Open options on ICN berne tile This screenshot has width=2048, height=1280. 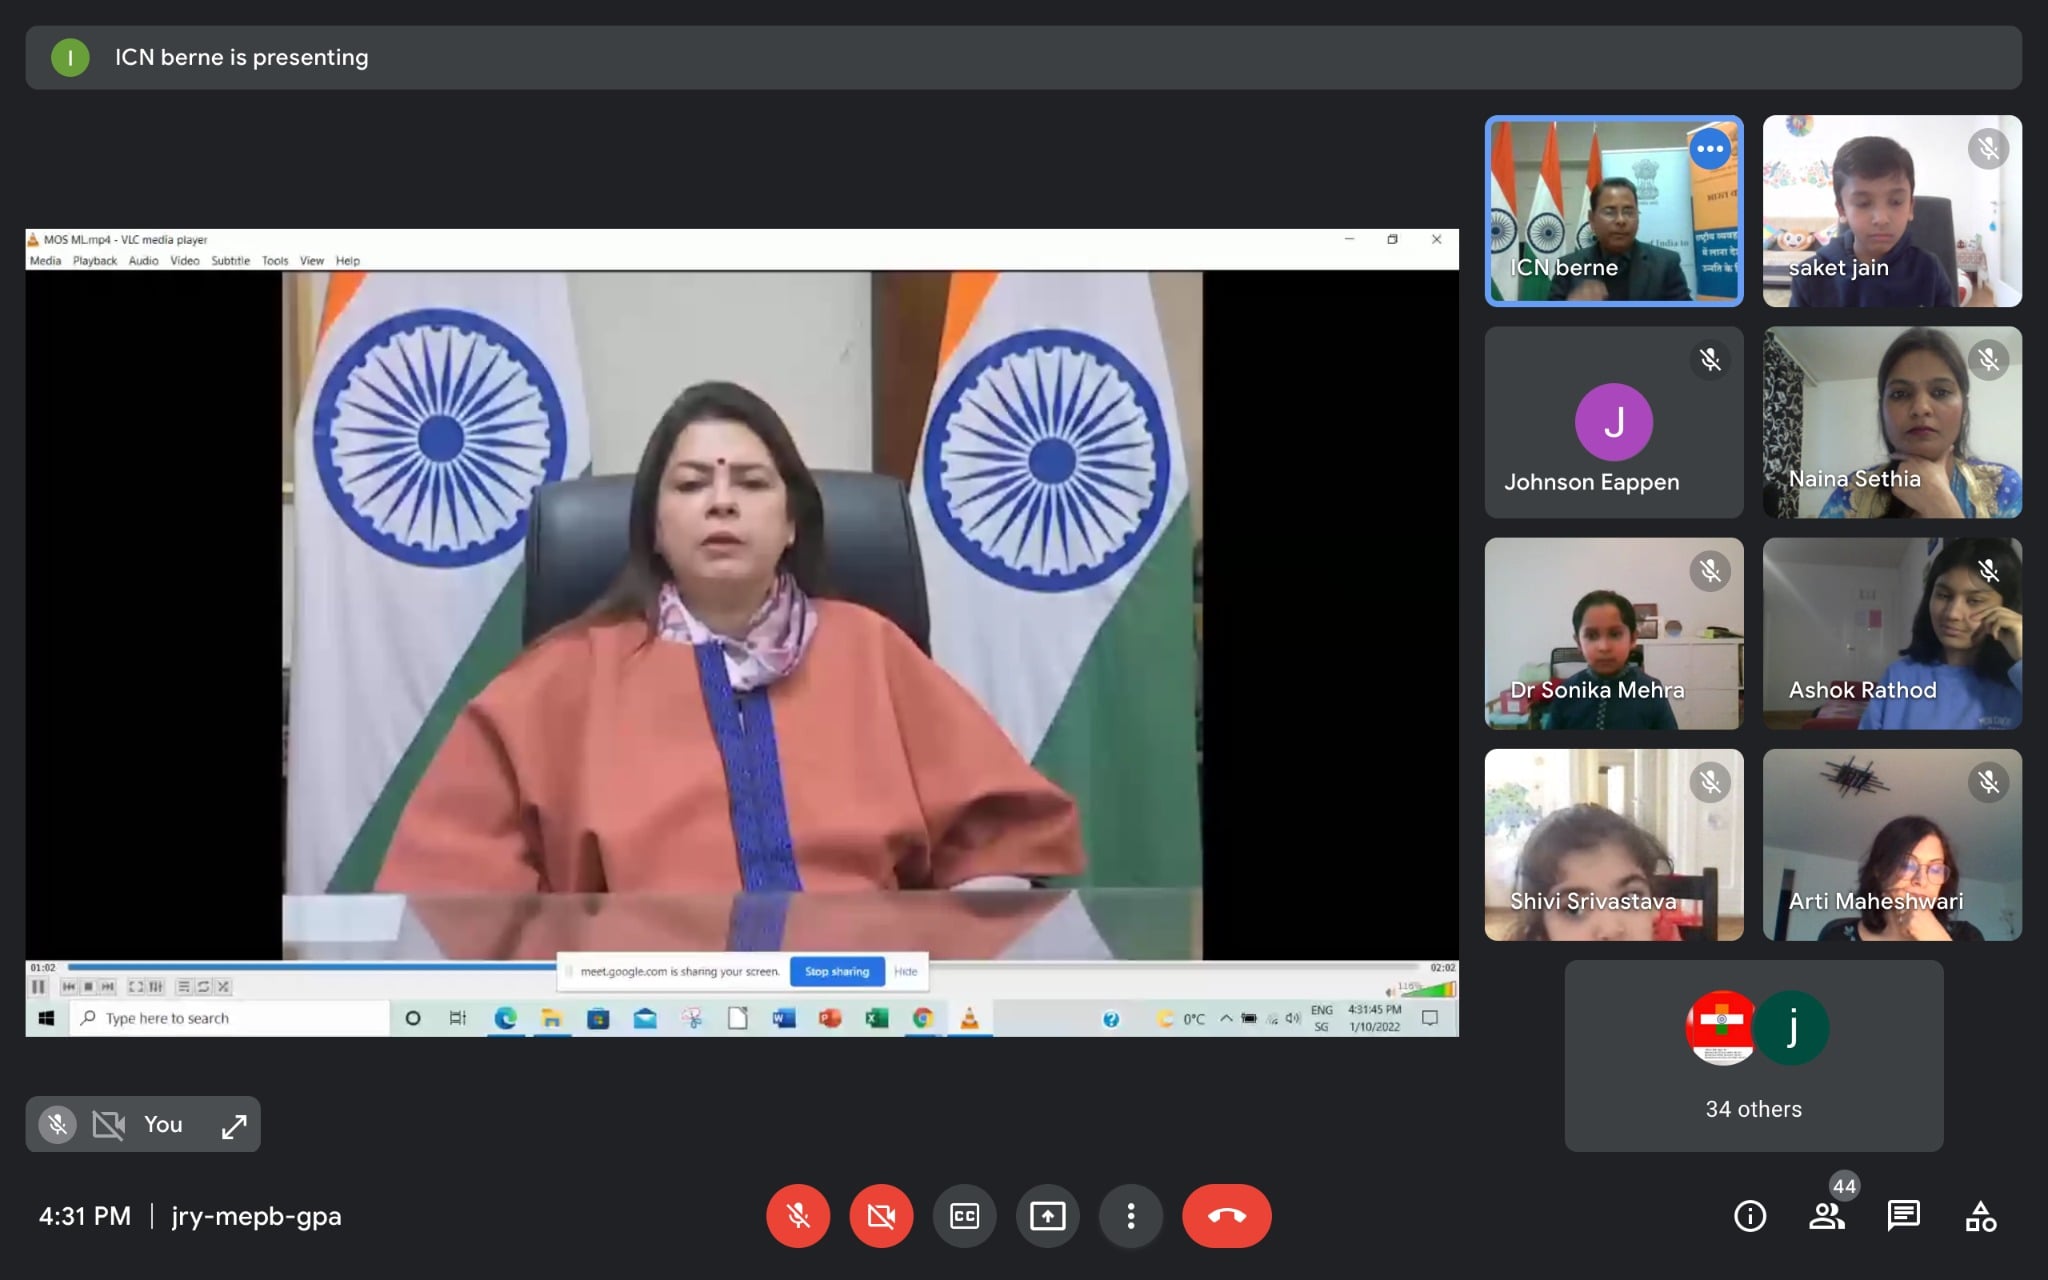click(1709, 149)
